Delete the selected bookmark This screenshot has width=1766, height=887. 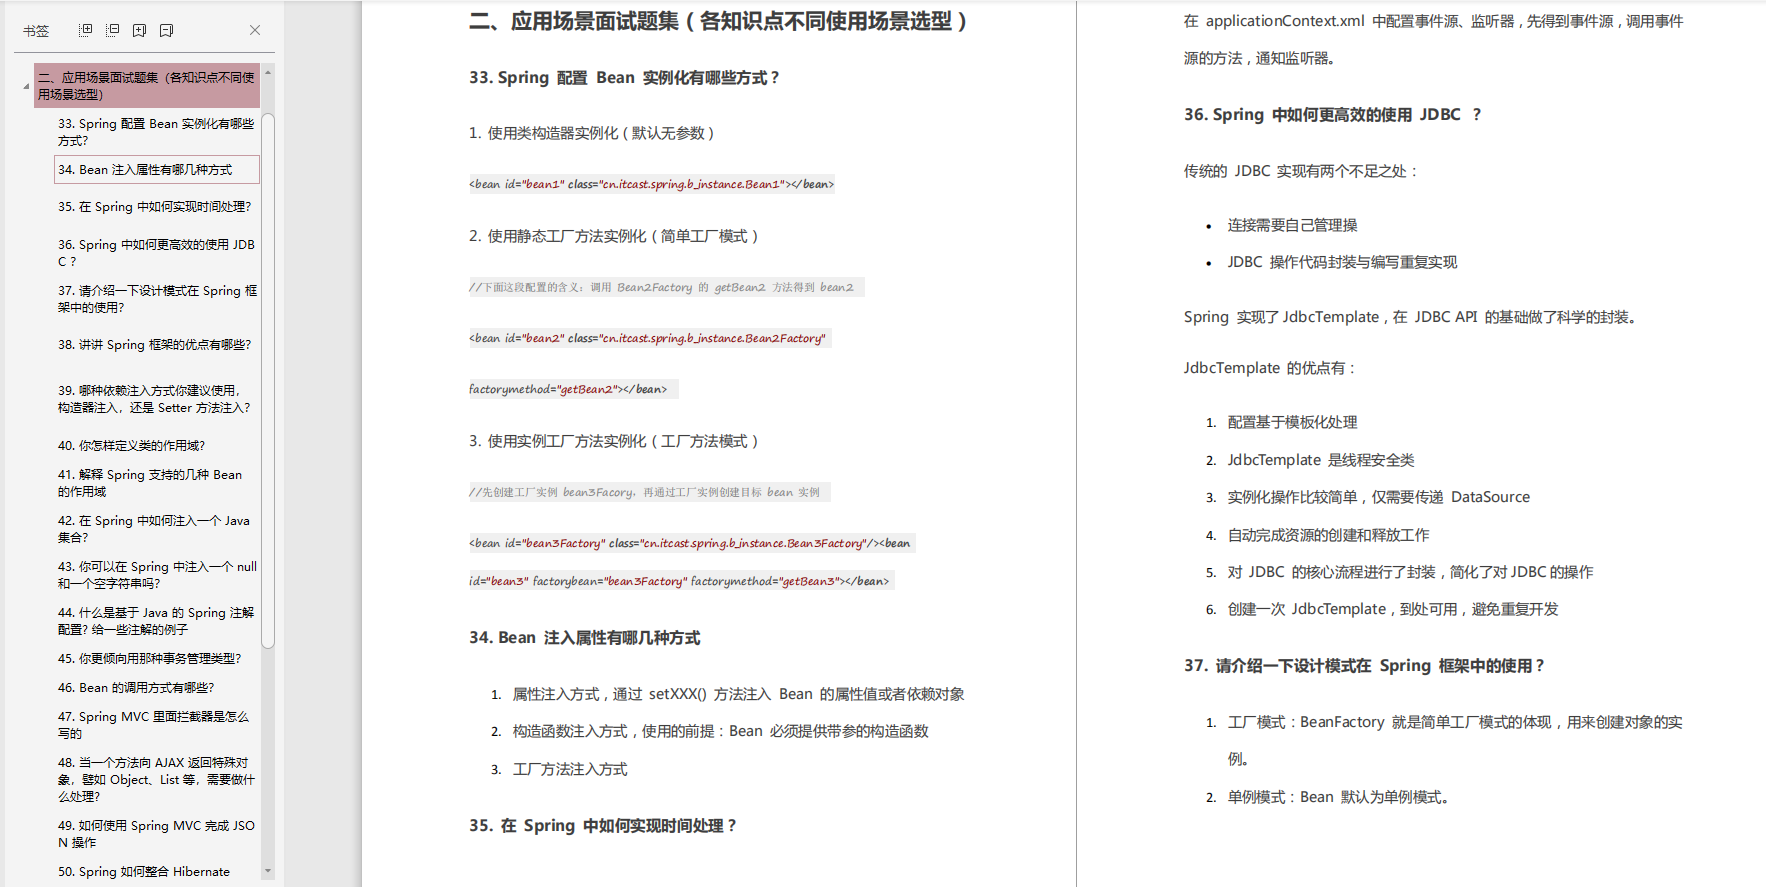[167, 30]
